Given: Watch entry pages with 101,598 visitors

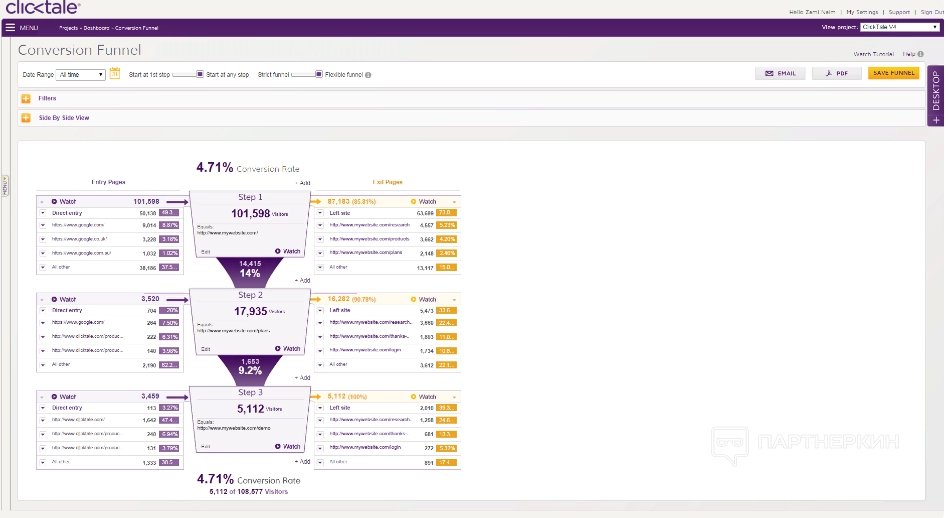Looking at the screenshot, I should coord(64,201).
